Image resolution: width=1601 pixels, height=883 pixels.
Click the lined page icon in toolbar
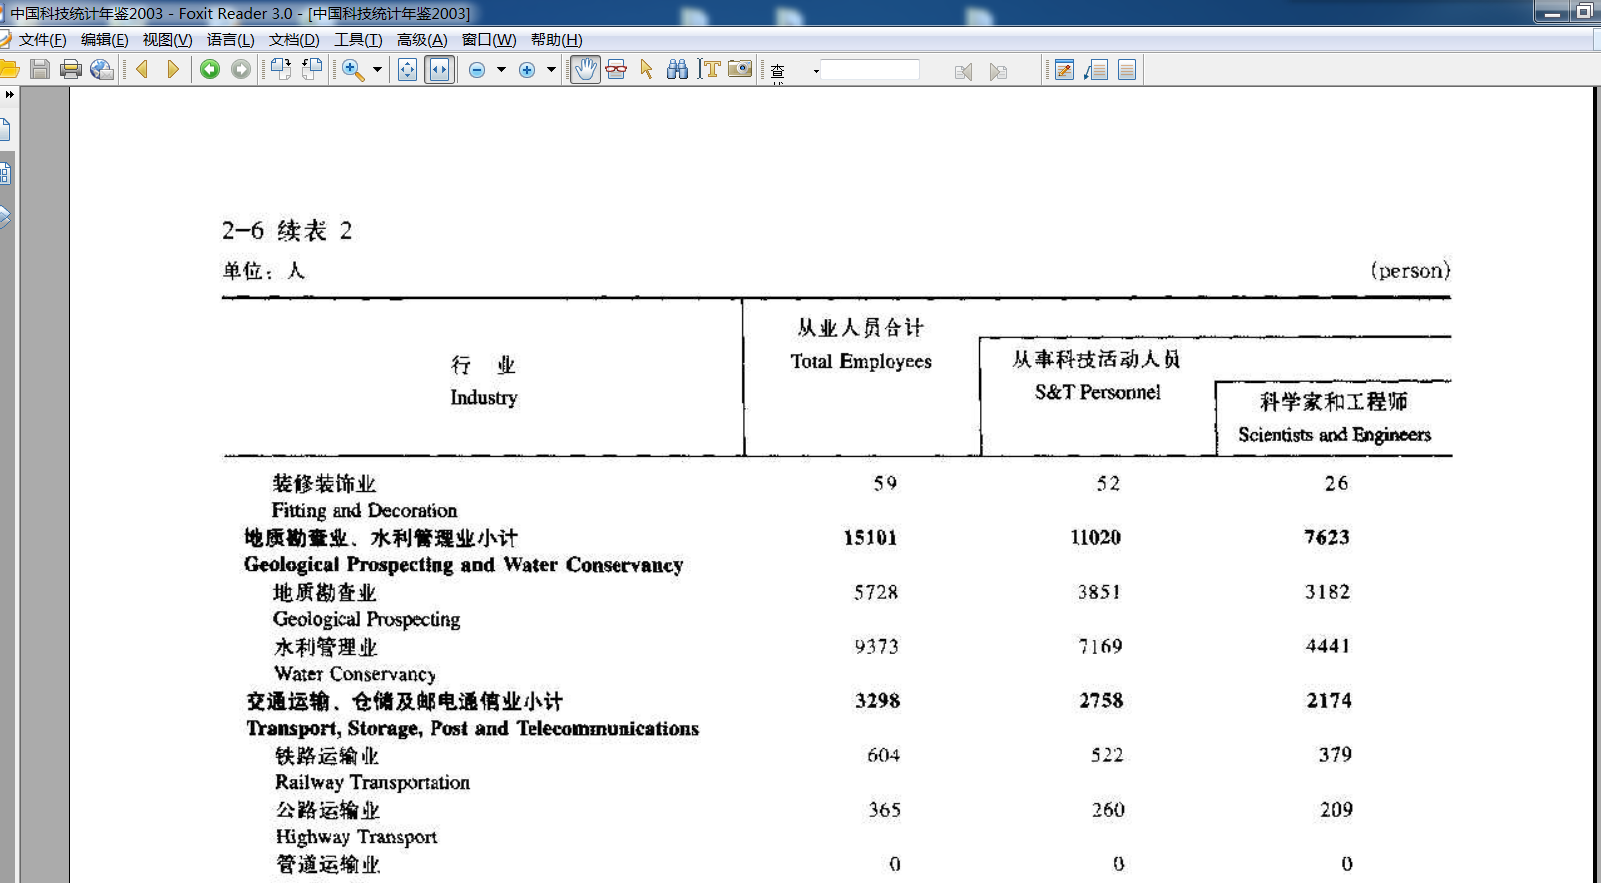coord(1127,70)
